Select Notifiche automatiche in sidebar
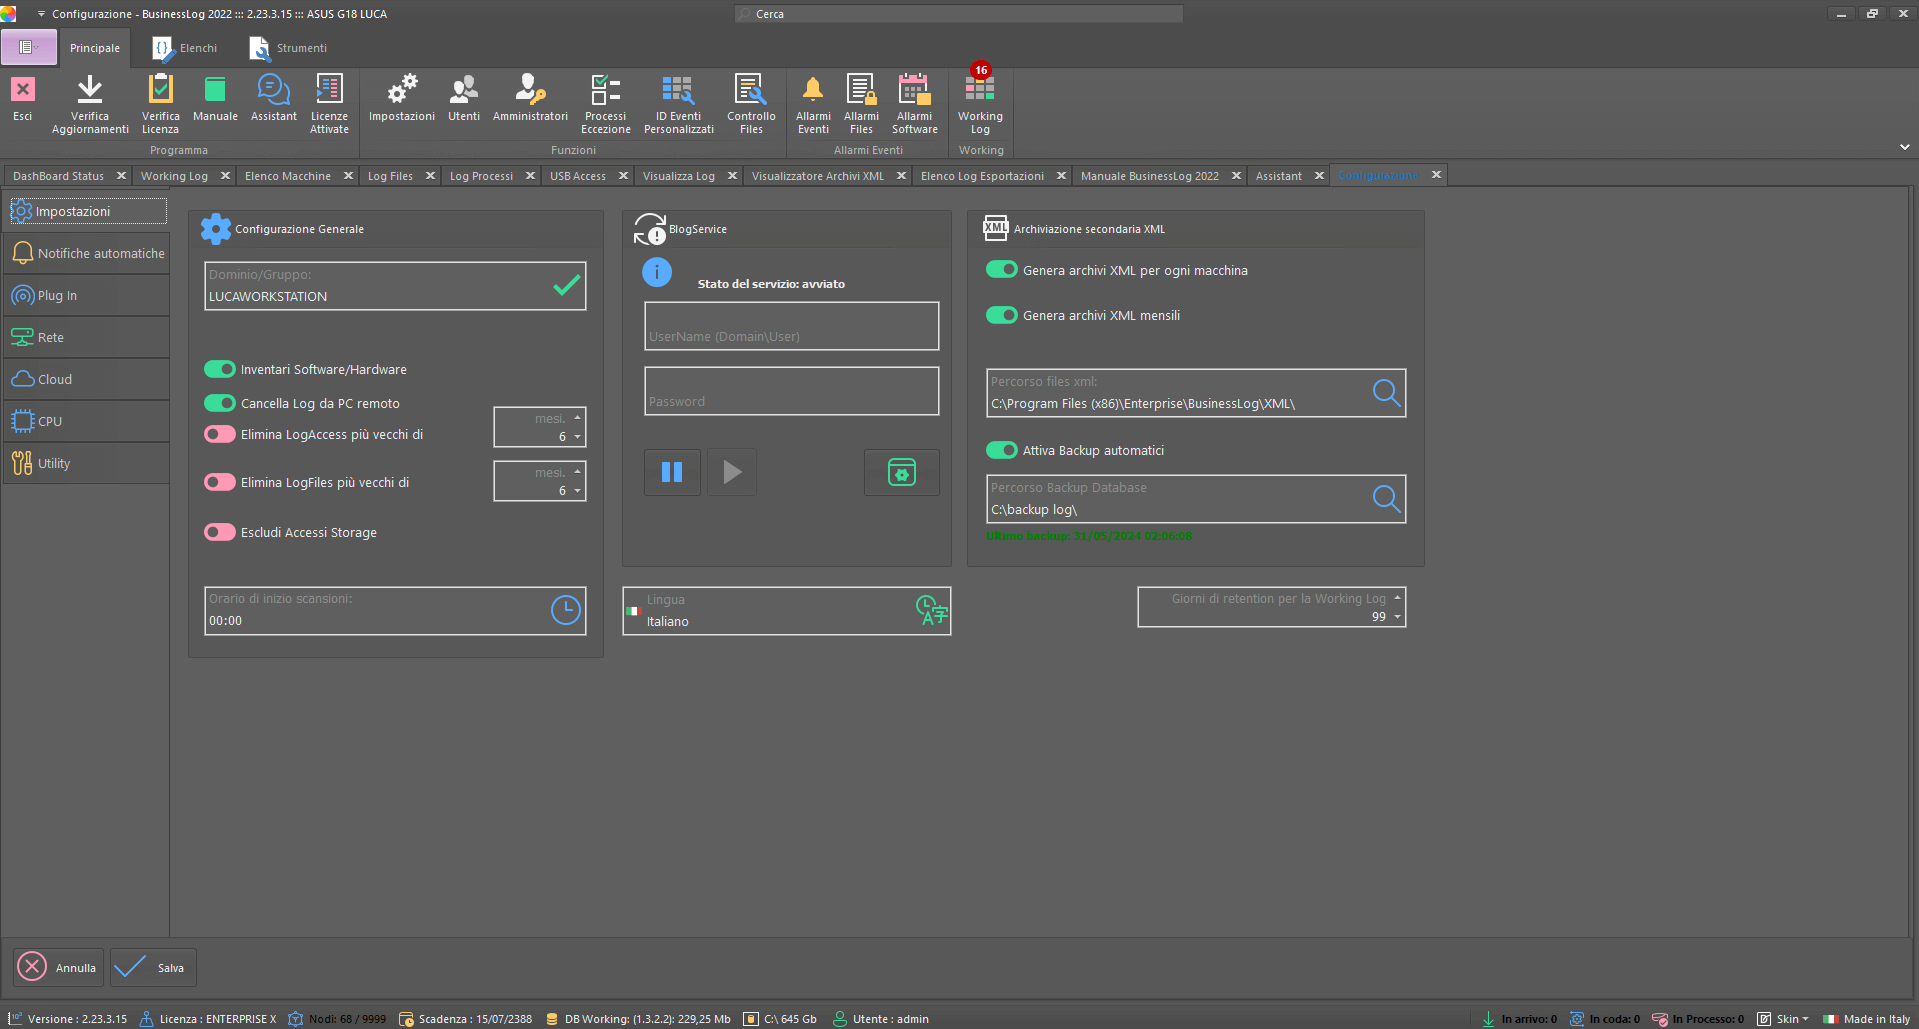This screenshot has width=1919, height=1029. click(86, 254)
